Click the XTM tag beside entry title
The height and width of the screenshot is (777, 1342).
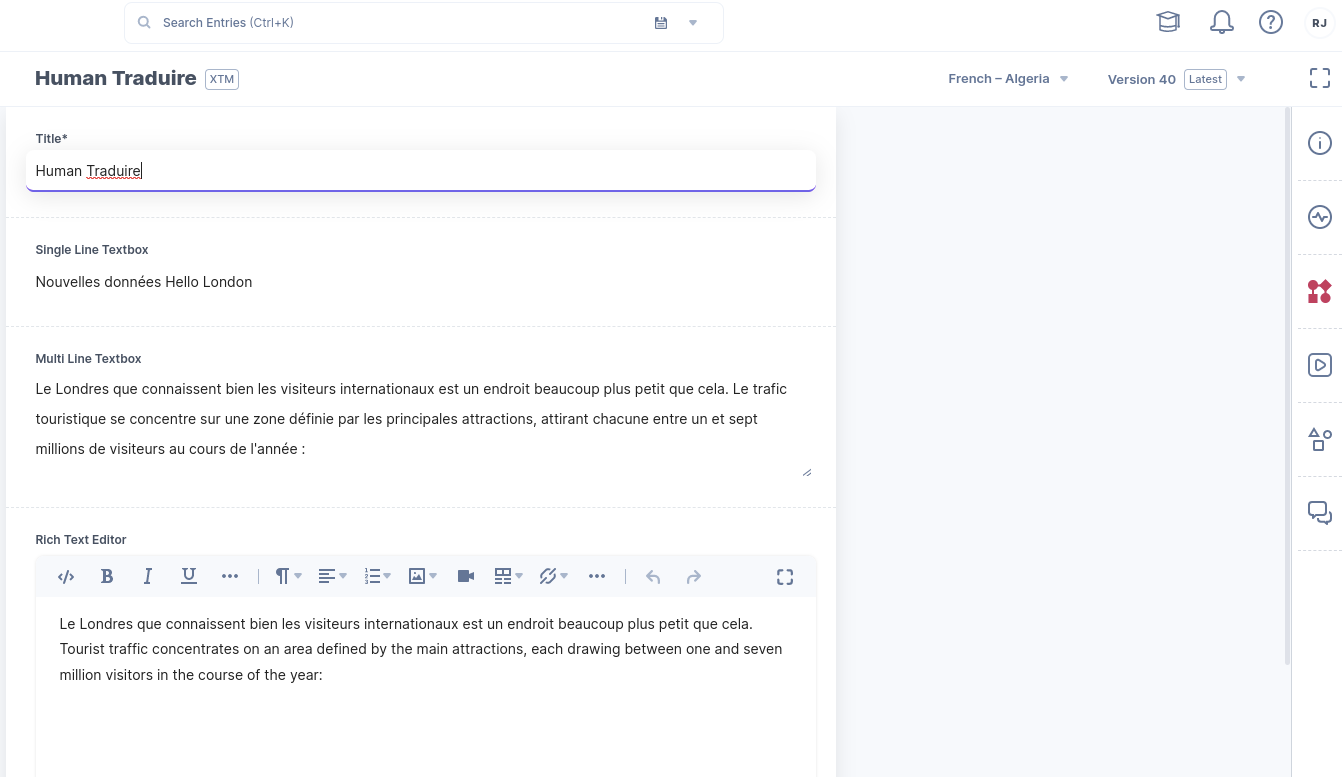pos(222,79)
